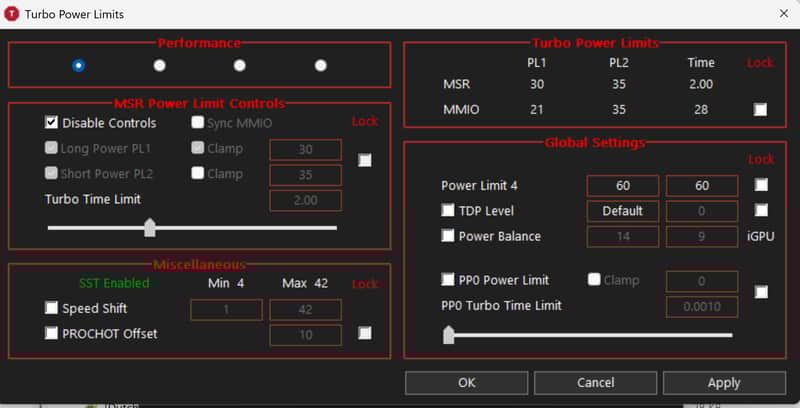Enable the PROCHOT Offset checkbox
Screen dimensions: 800x408
(x=52, y=333)
